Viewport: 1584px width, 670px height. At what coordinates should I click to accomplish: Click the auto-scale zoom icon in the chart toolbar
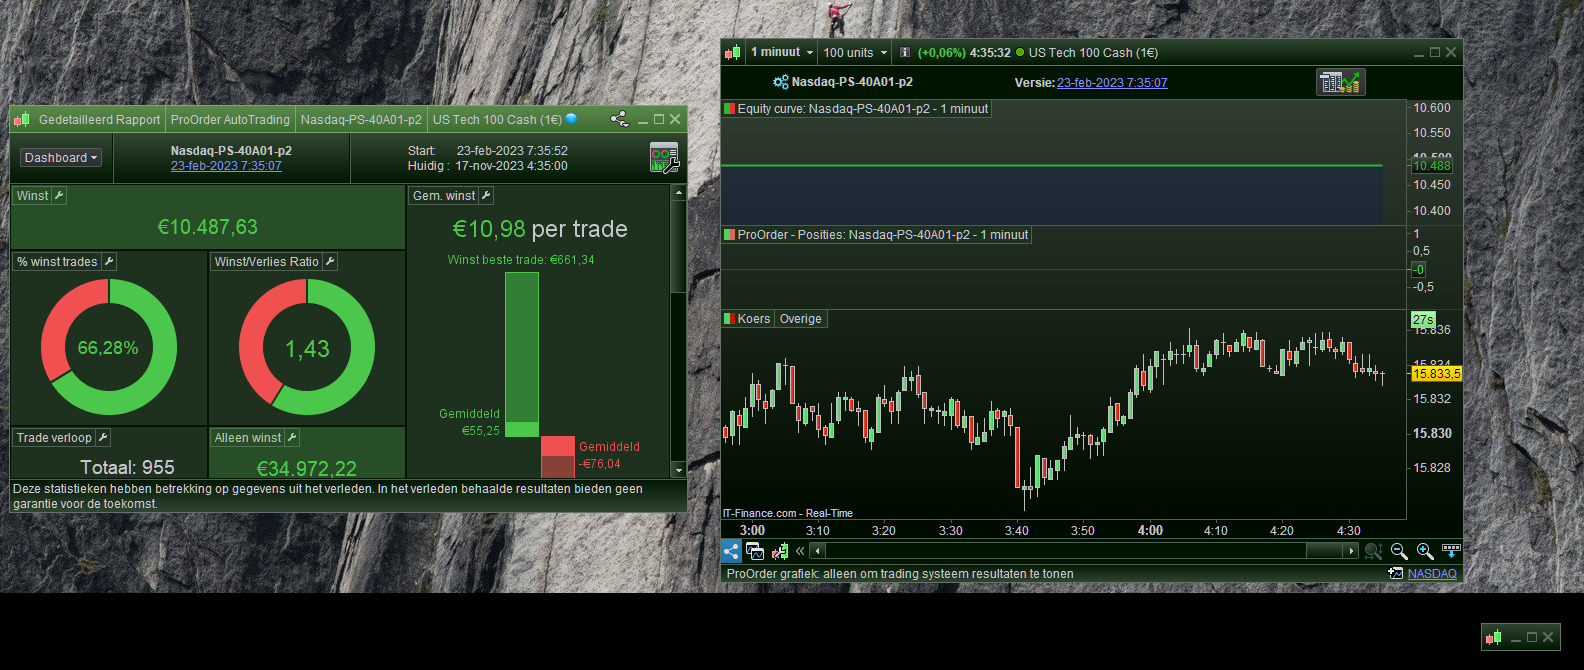tap(1374, 551)
